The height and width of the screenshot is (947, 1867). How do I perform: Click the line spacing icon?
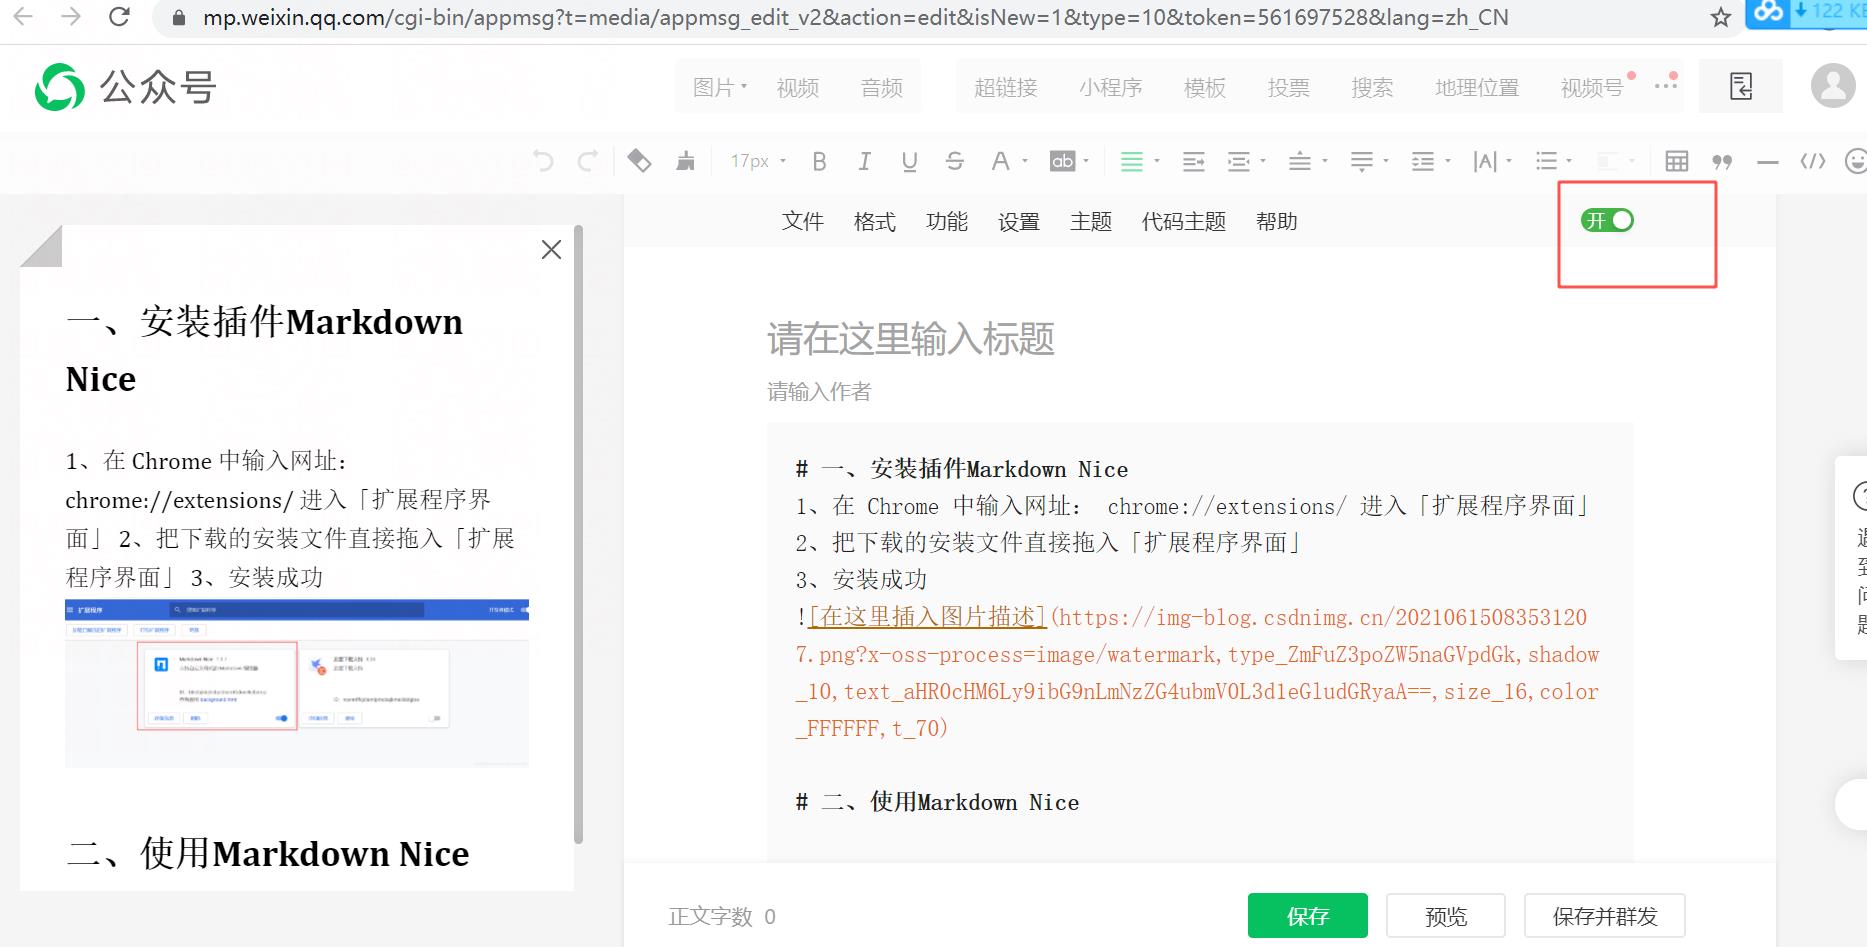(x=1422, y=161)
